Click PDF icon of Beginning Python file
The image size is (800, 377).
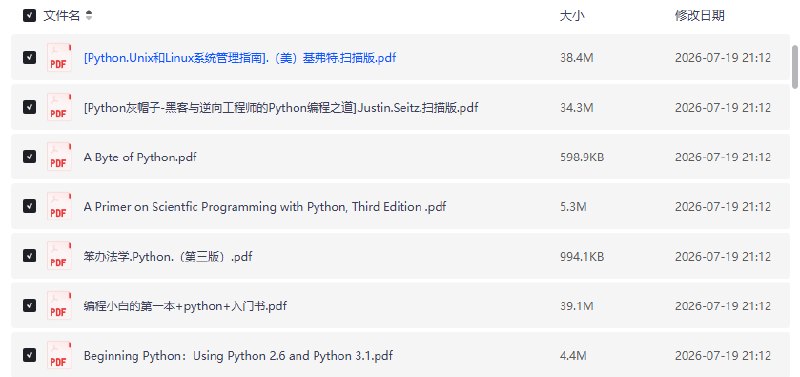click(x=59, y=355)
